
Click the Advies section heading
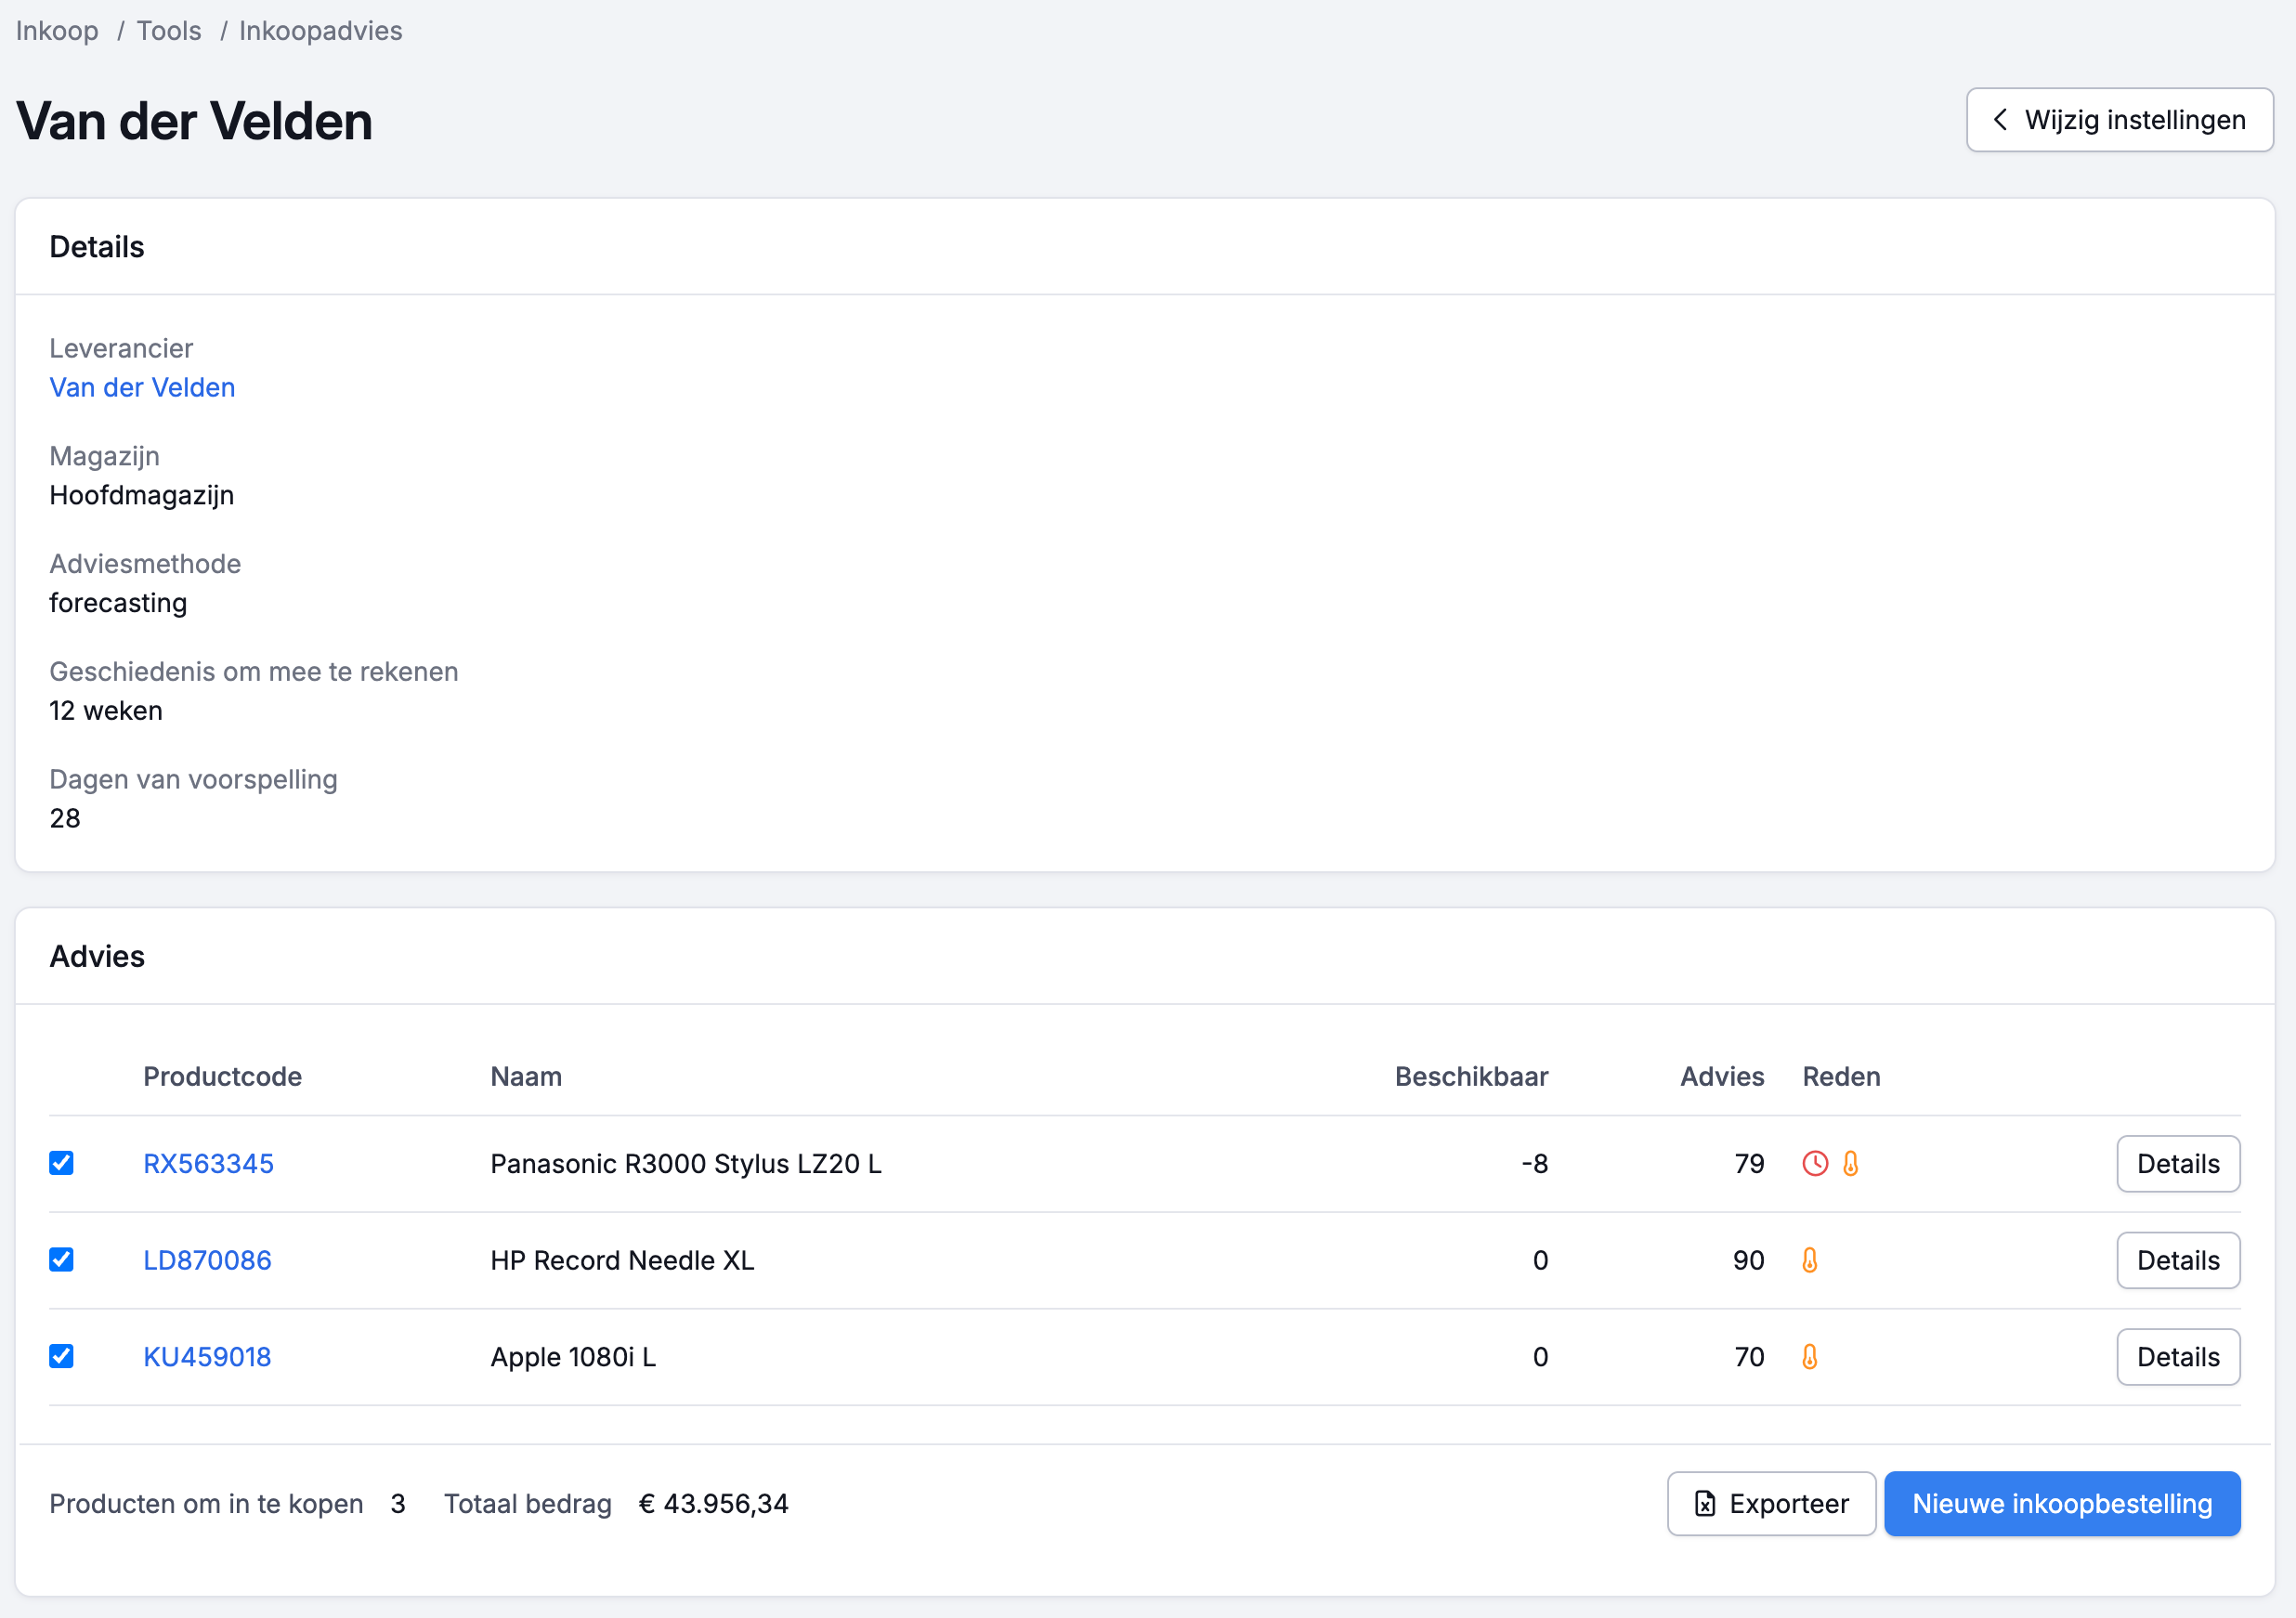click(97, 957)
